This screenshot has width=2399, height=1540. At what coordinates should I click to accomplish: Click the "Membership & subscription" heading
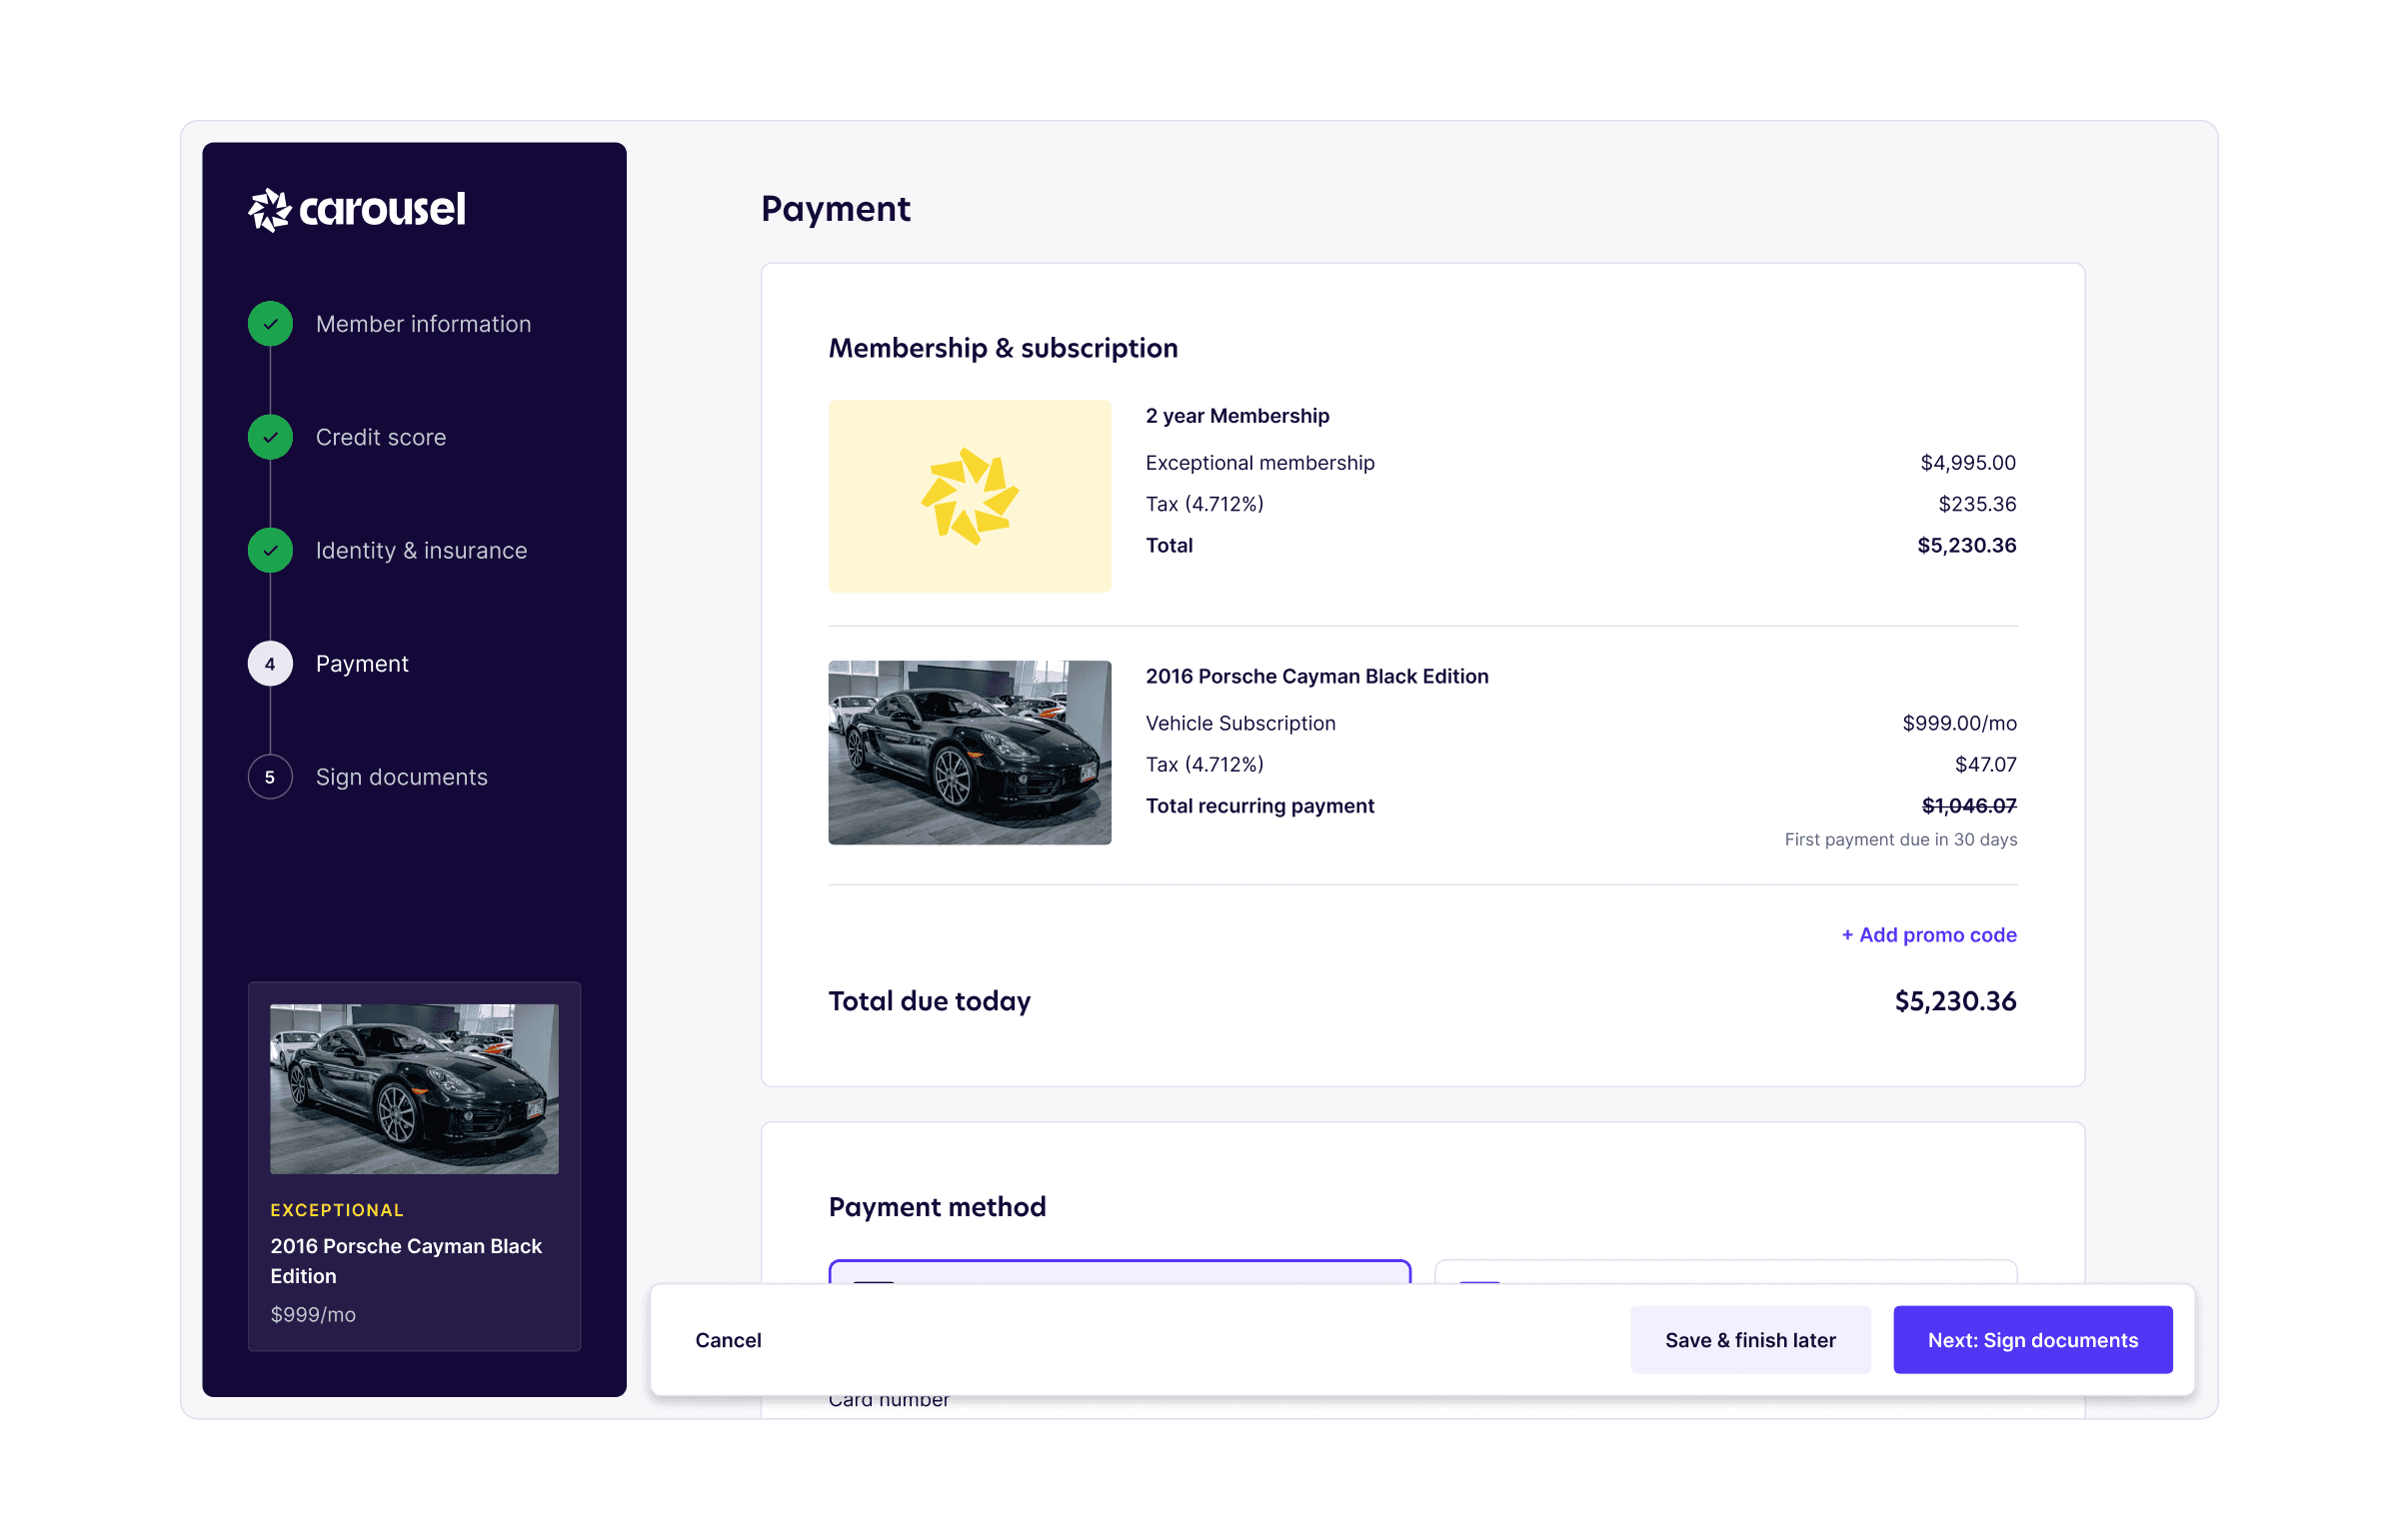[1003, 348]
